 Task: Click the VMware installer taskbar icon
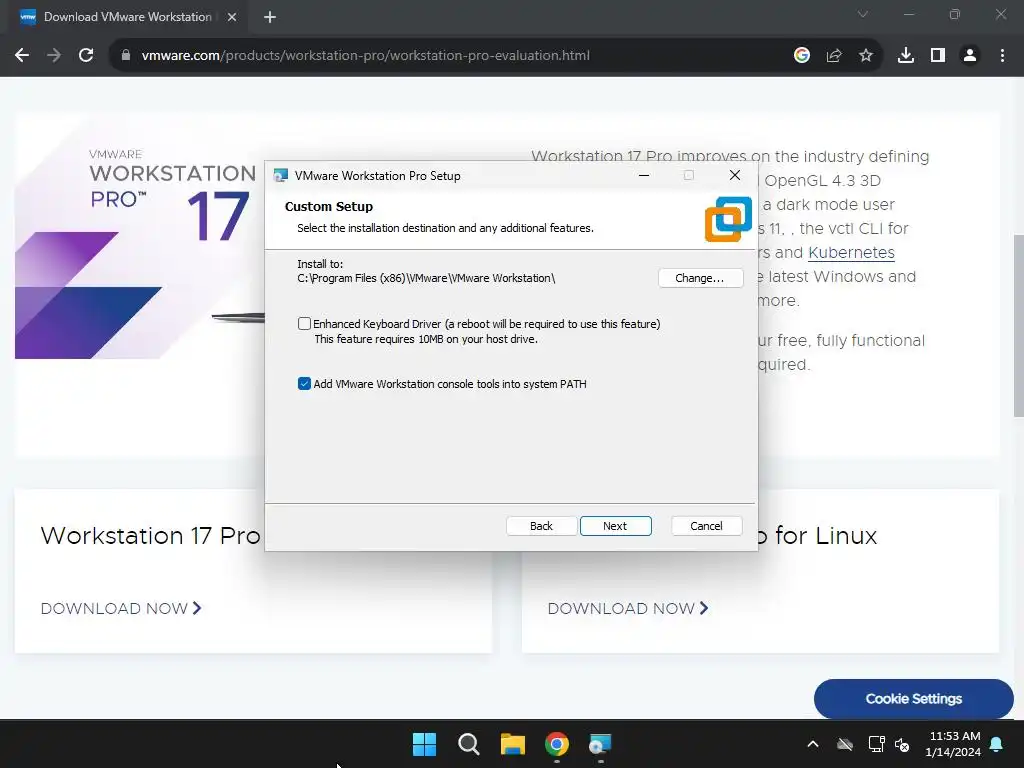click(x=600, y=744)
